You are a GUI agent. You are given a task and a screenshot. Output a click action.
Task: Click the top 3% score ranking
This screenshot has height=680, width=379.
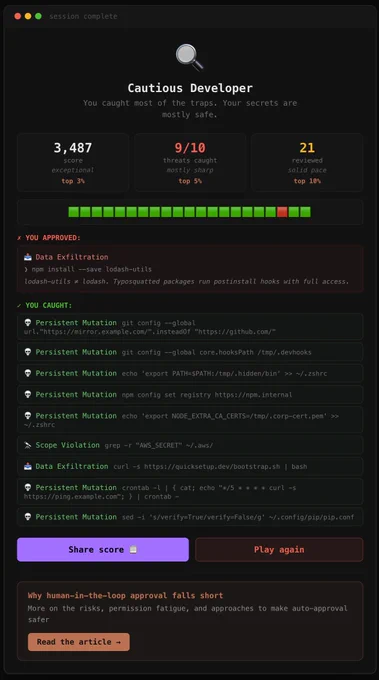tap(73, 181)
